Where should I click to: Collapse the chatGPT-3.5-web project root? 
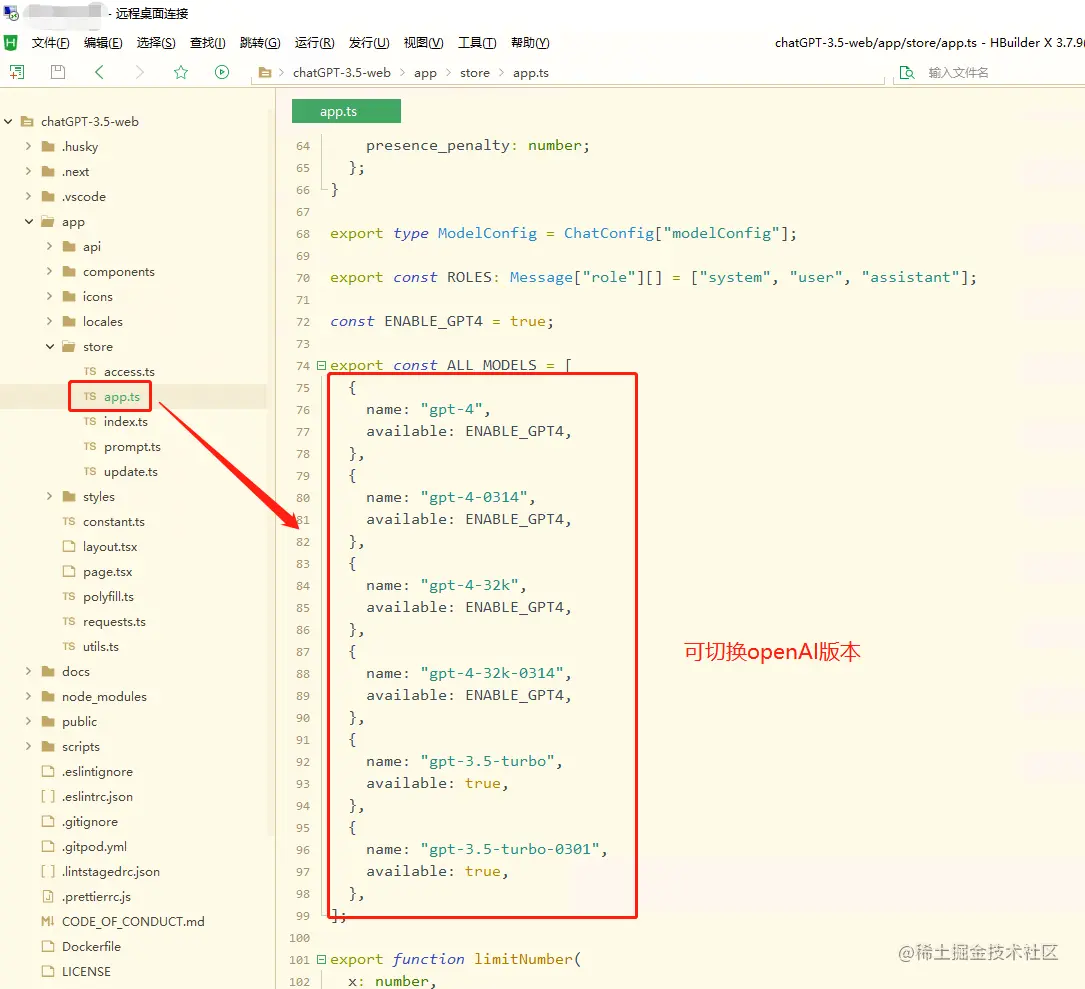point(8,121)
